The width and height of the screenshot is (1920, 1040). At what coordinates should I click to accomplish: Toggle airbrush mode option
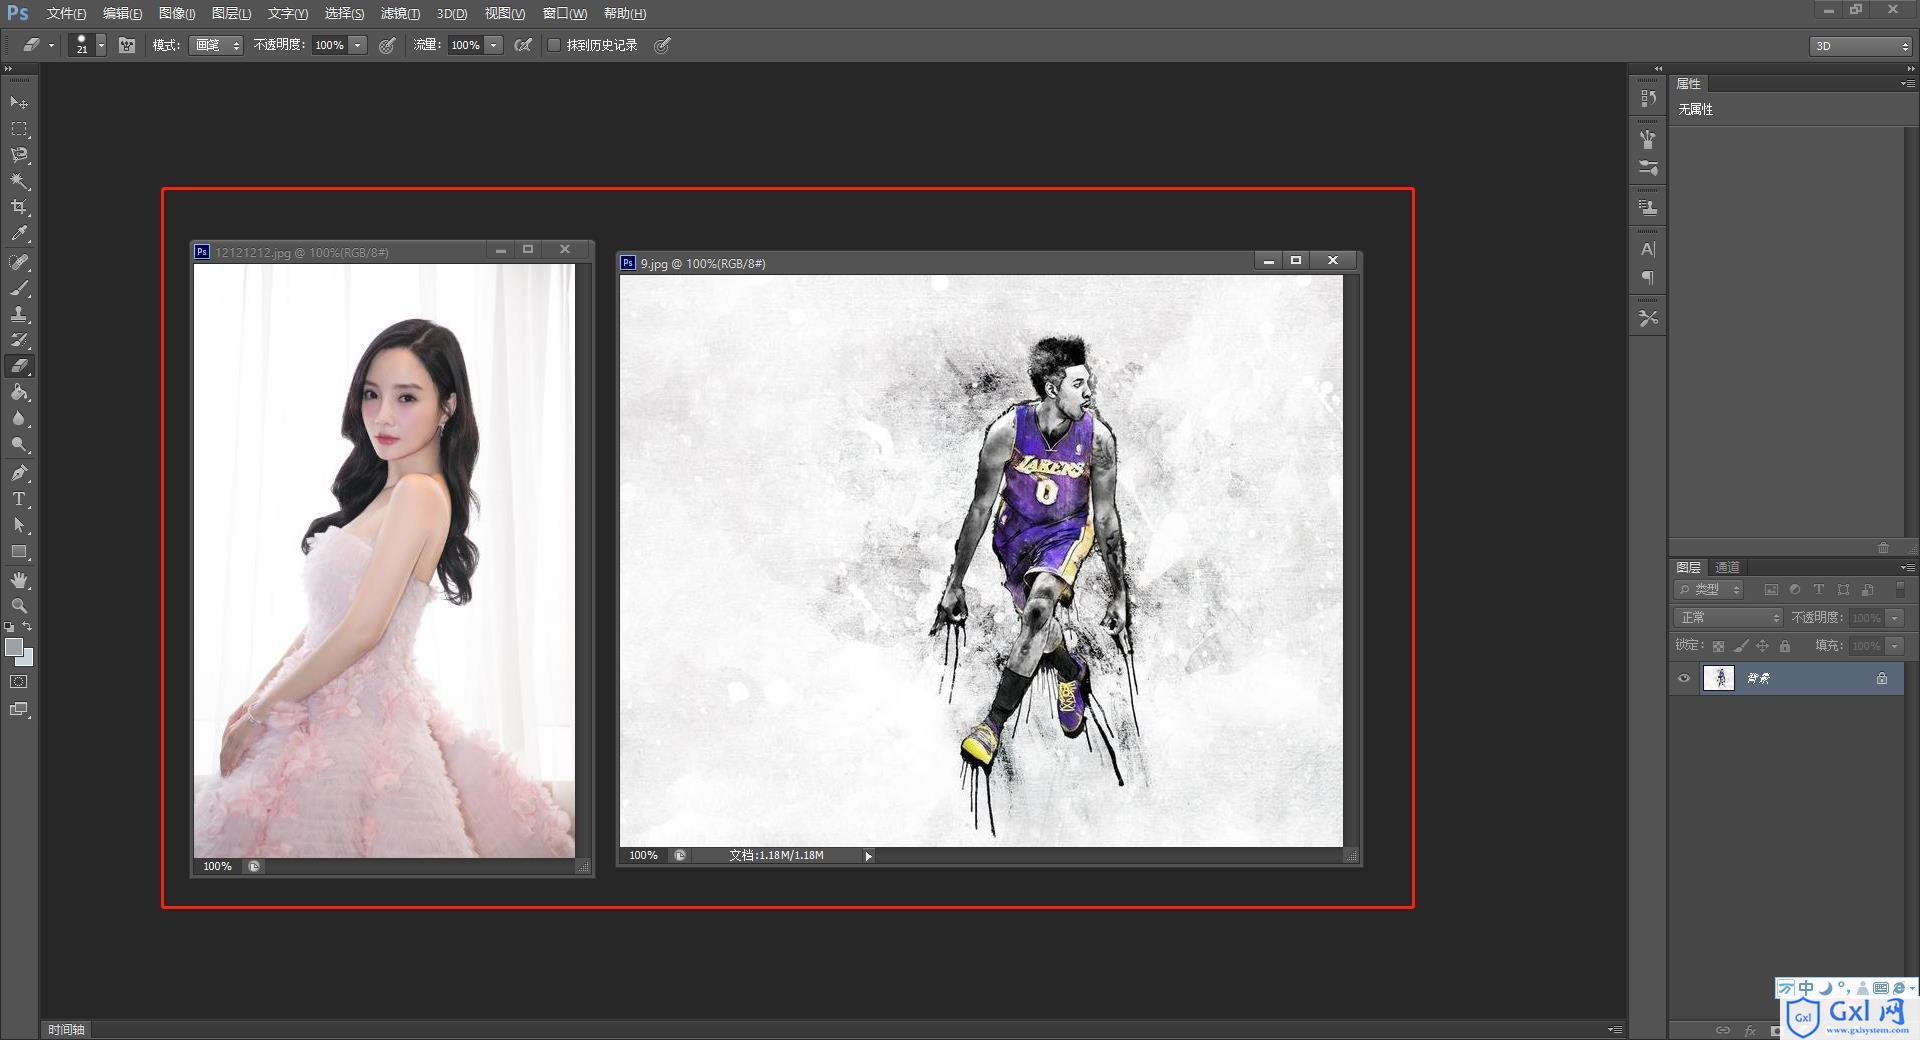[522, 45]
